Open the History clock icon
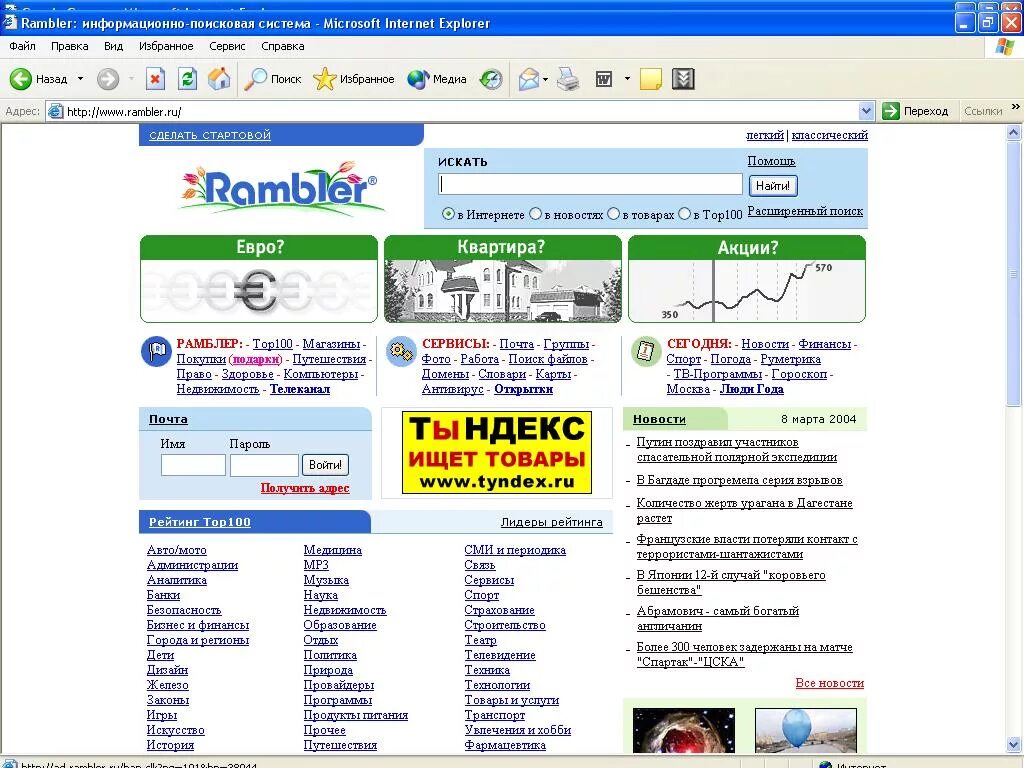The image size is (1024, 768). 490,79
